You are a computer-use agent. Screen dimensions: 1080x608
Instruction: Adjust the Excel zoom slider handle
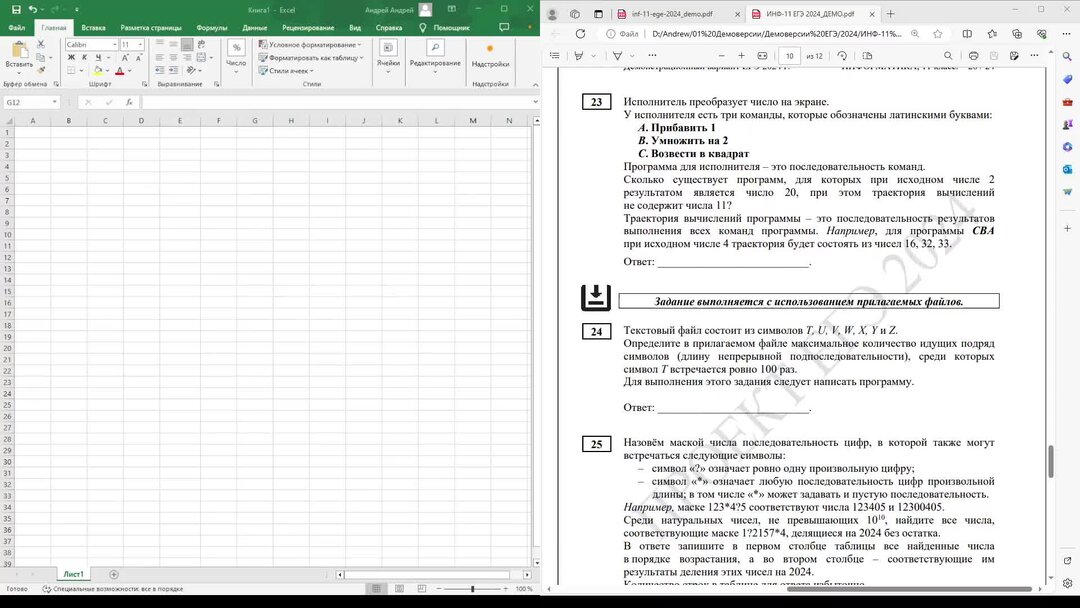pyautogui.click(x=472, y=589)
